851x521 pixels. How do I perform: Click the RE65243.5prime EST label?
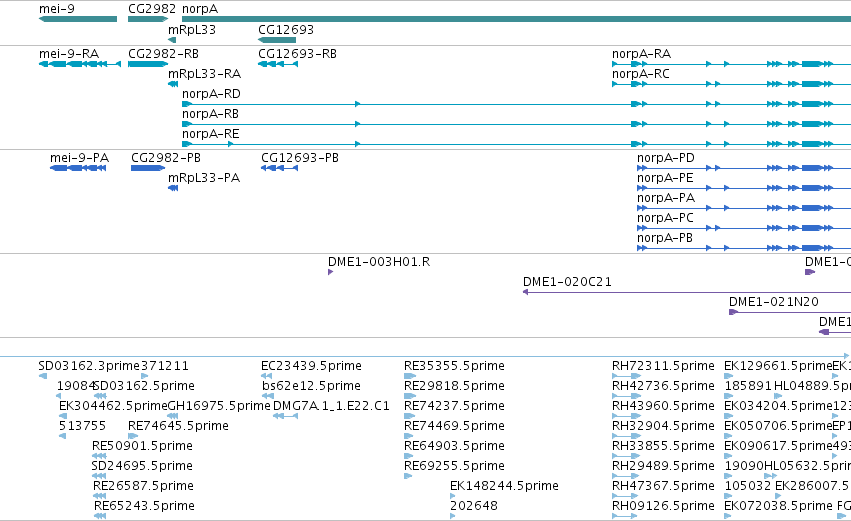tap(144, 507)
